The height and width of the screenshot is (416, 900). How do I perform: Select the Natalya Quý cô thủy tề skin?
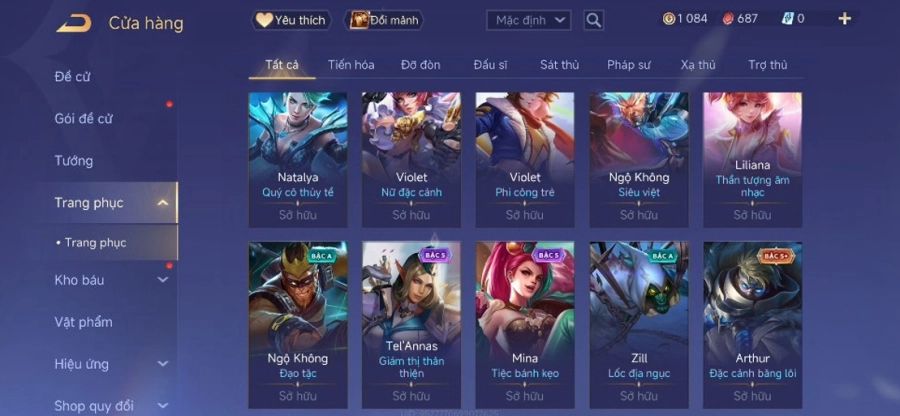pos(298,160)
